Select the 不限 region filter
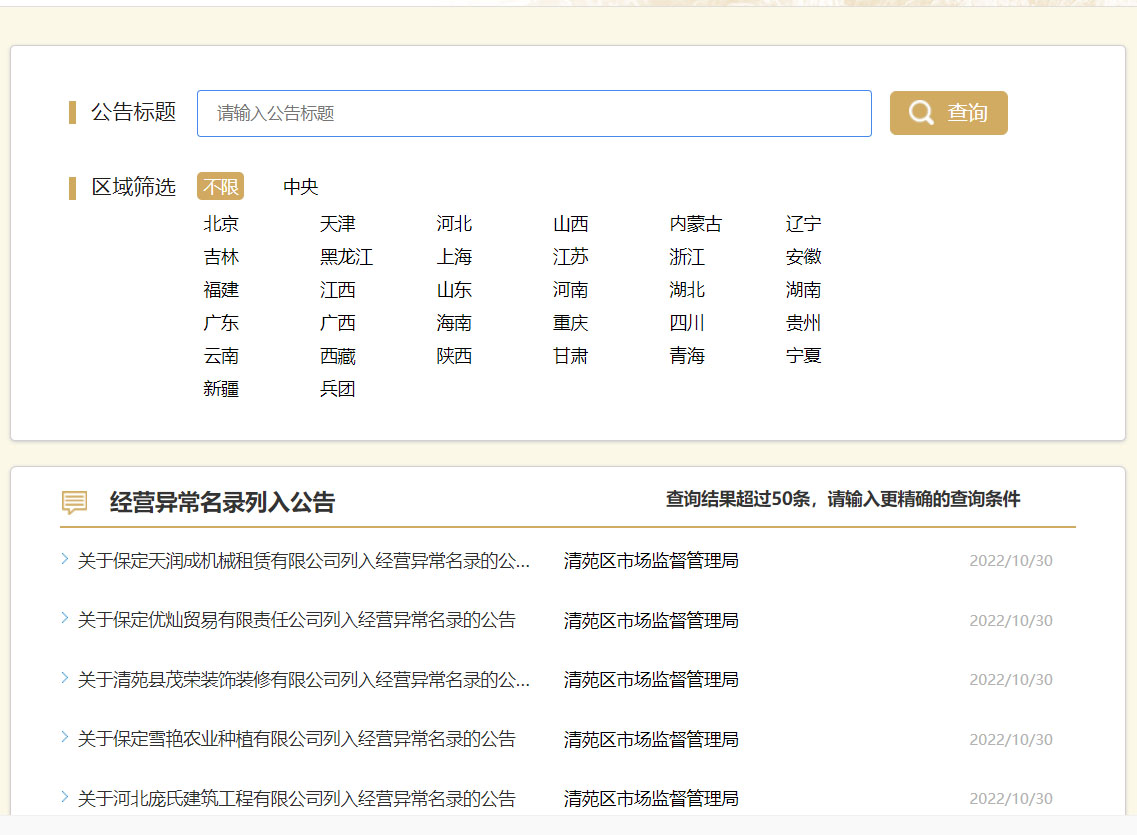Viewport: 1137px width, 835px height. tap(220, 186)
